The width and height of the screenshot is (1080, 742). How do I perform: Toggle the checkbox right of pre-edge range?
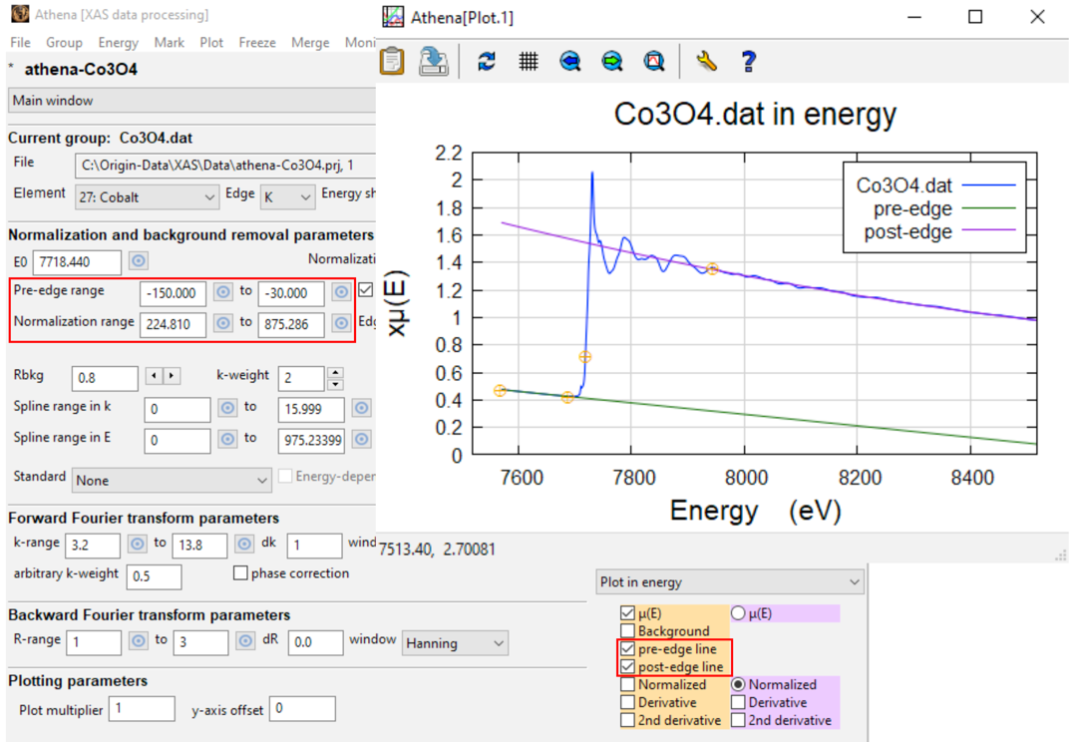pos(366,290)
